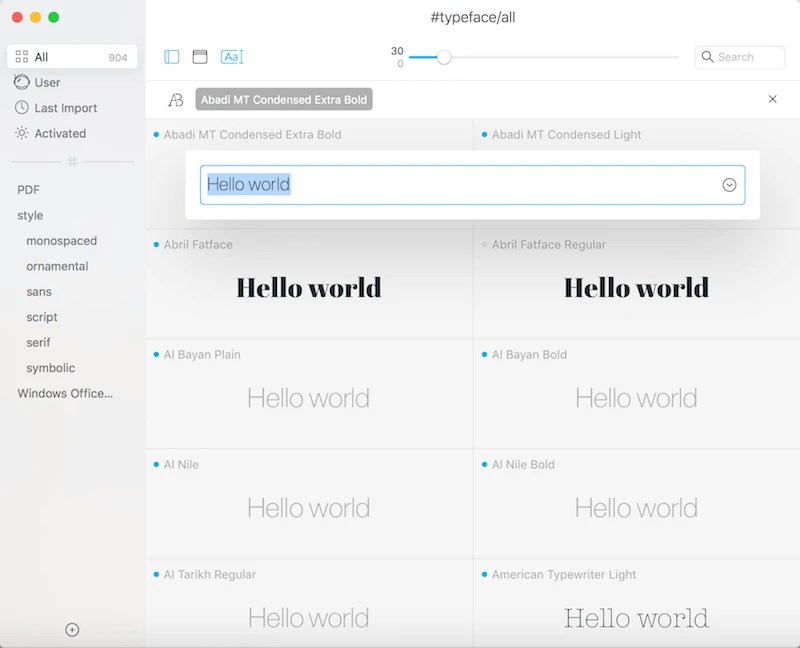
Task: Open the Aa text preview mode
Action: click(231, 57)
